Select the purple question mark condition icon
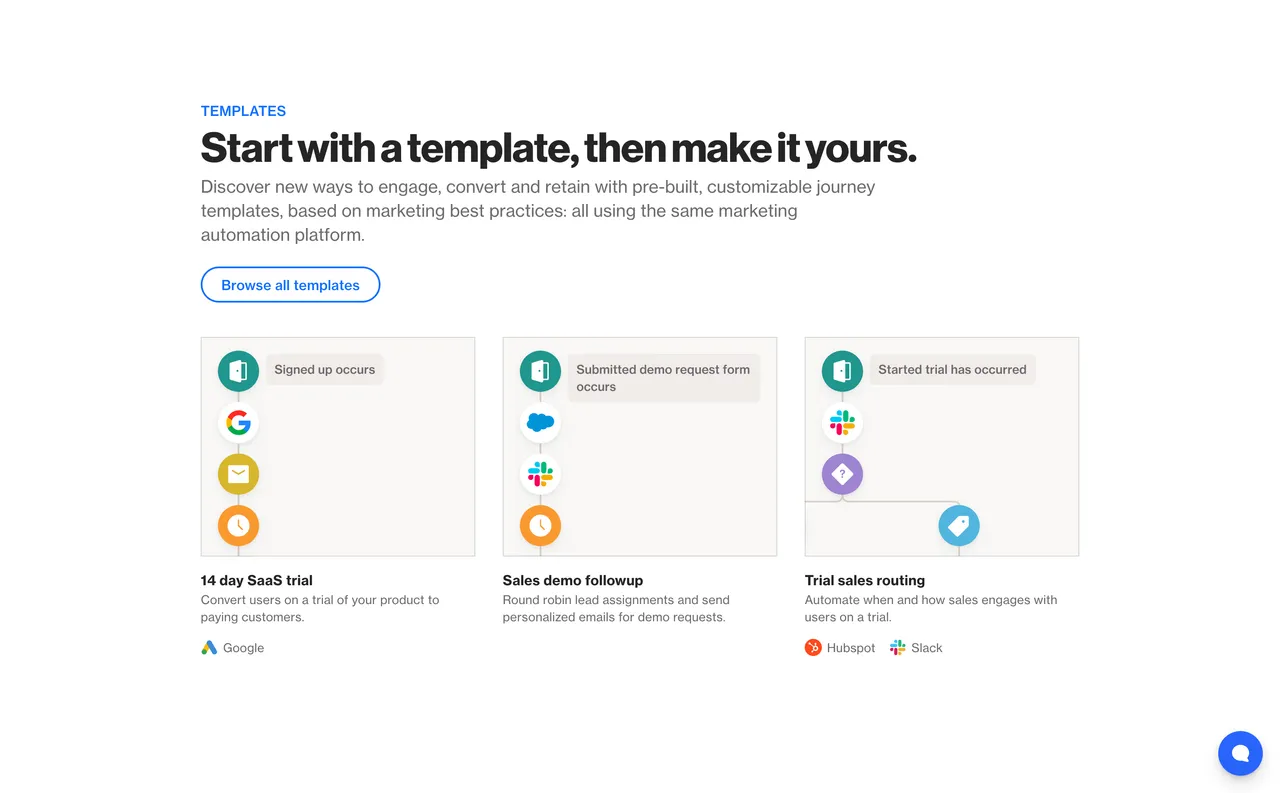 tap(842, 474)
